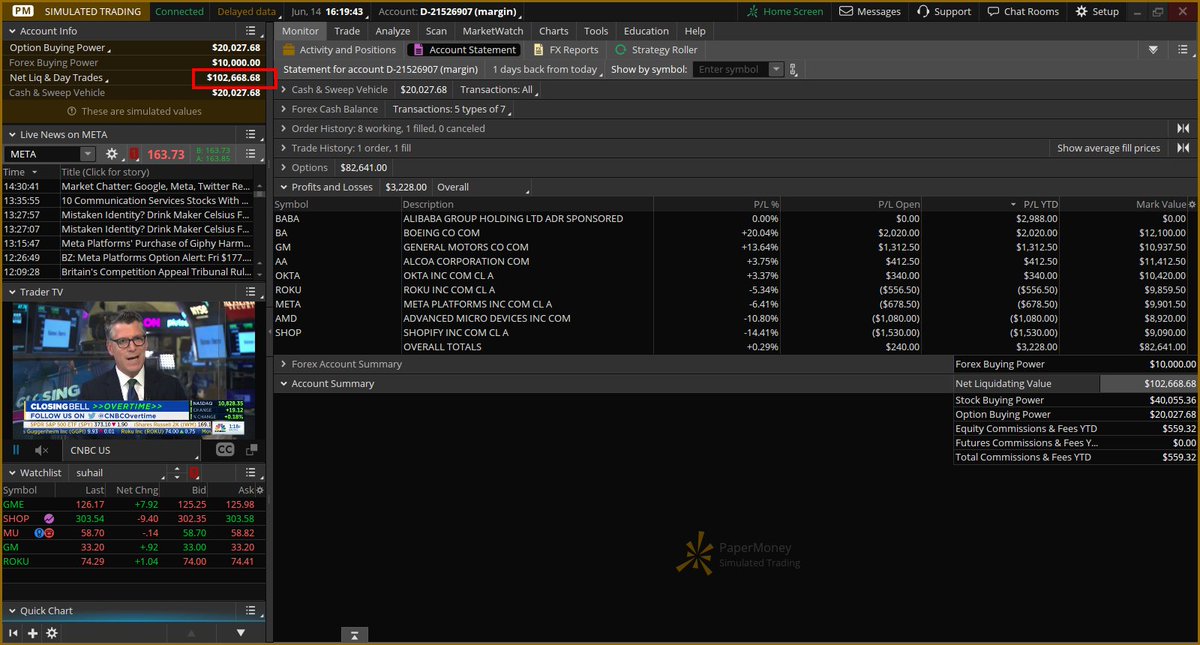Open Chat Rooms
The image size is (1200, 645).
(1022, 11)
